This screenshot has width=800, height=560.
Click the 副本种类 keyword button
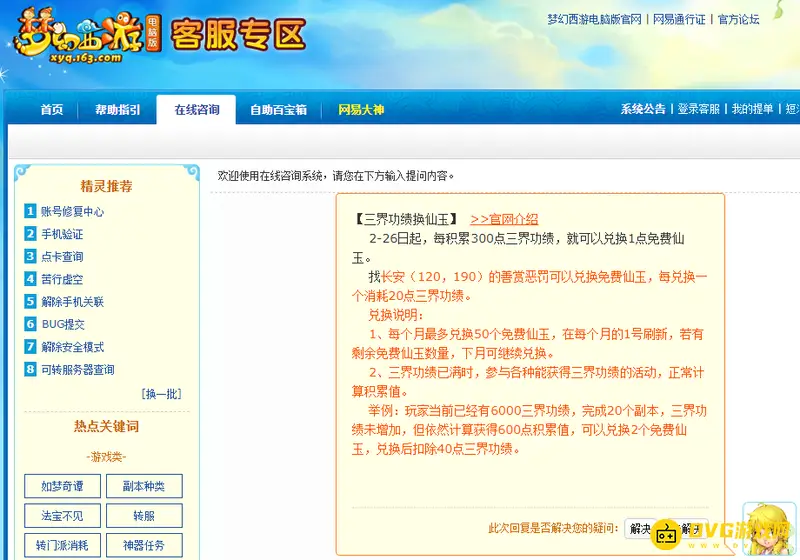tap(144, 486)
